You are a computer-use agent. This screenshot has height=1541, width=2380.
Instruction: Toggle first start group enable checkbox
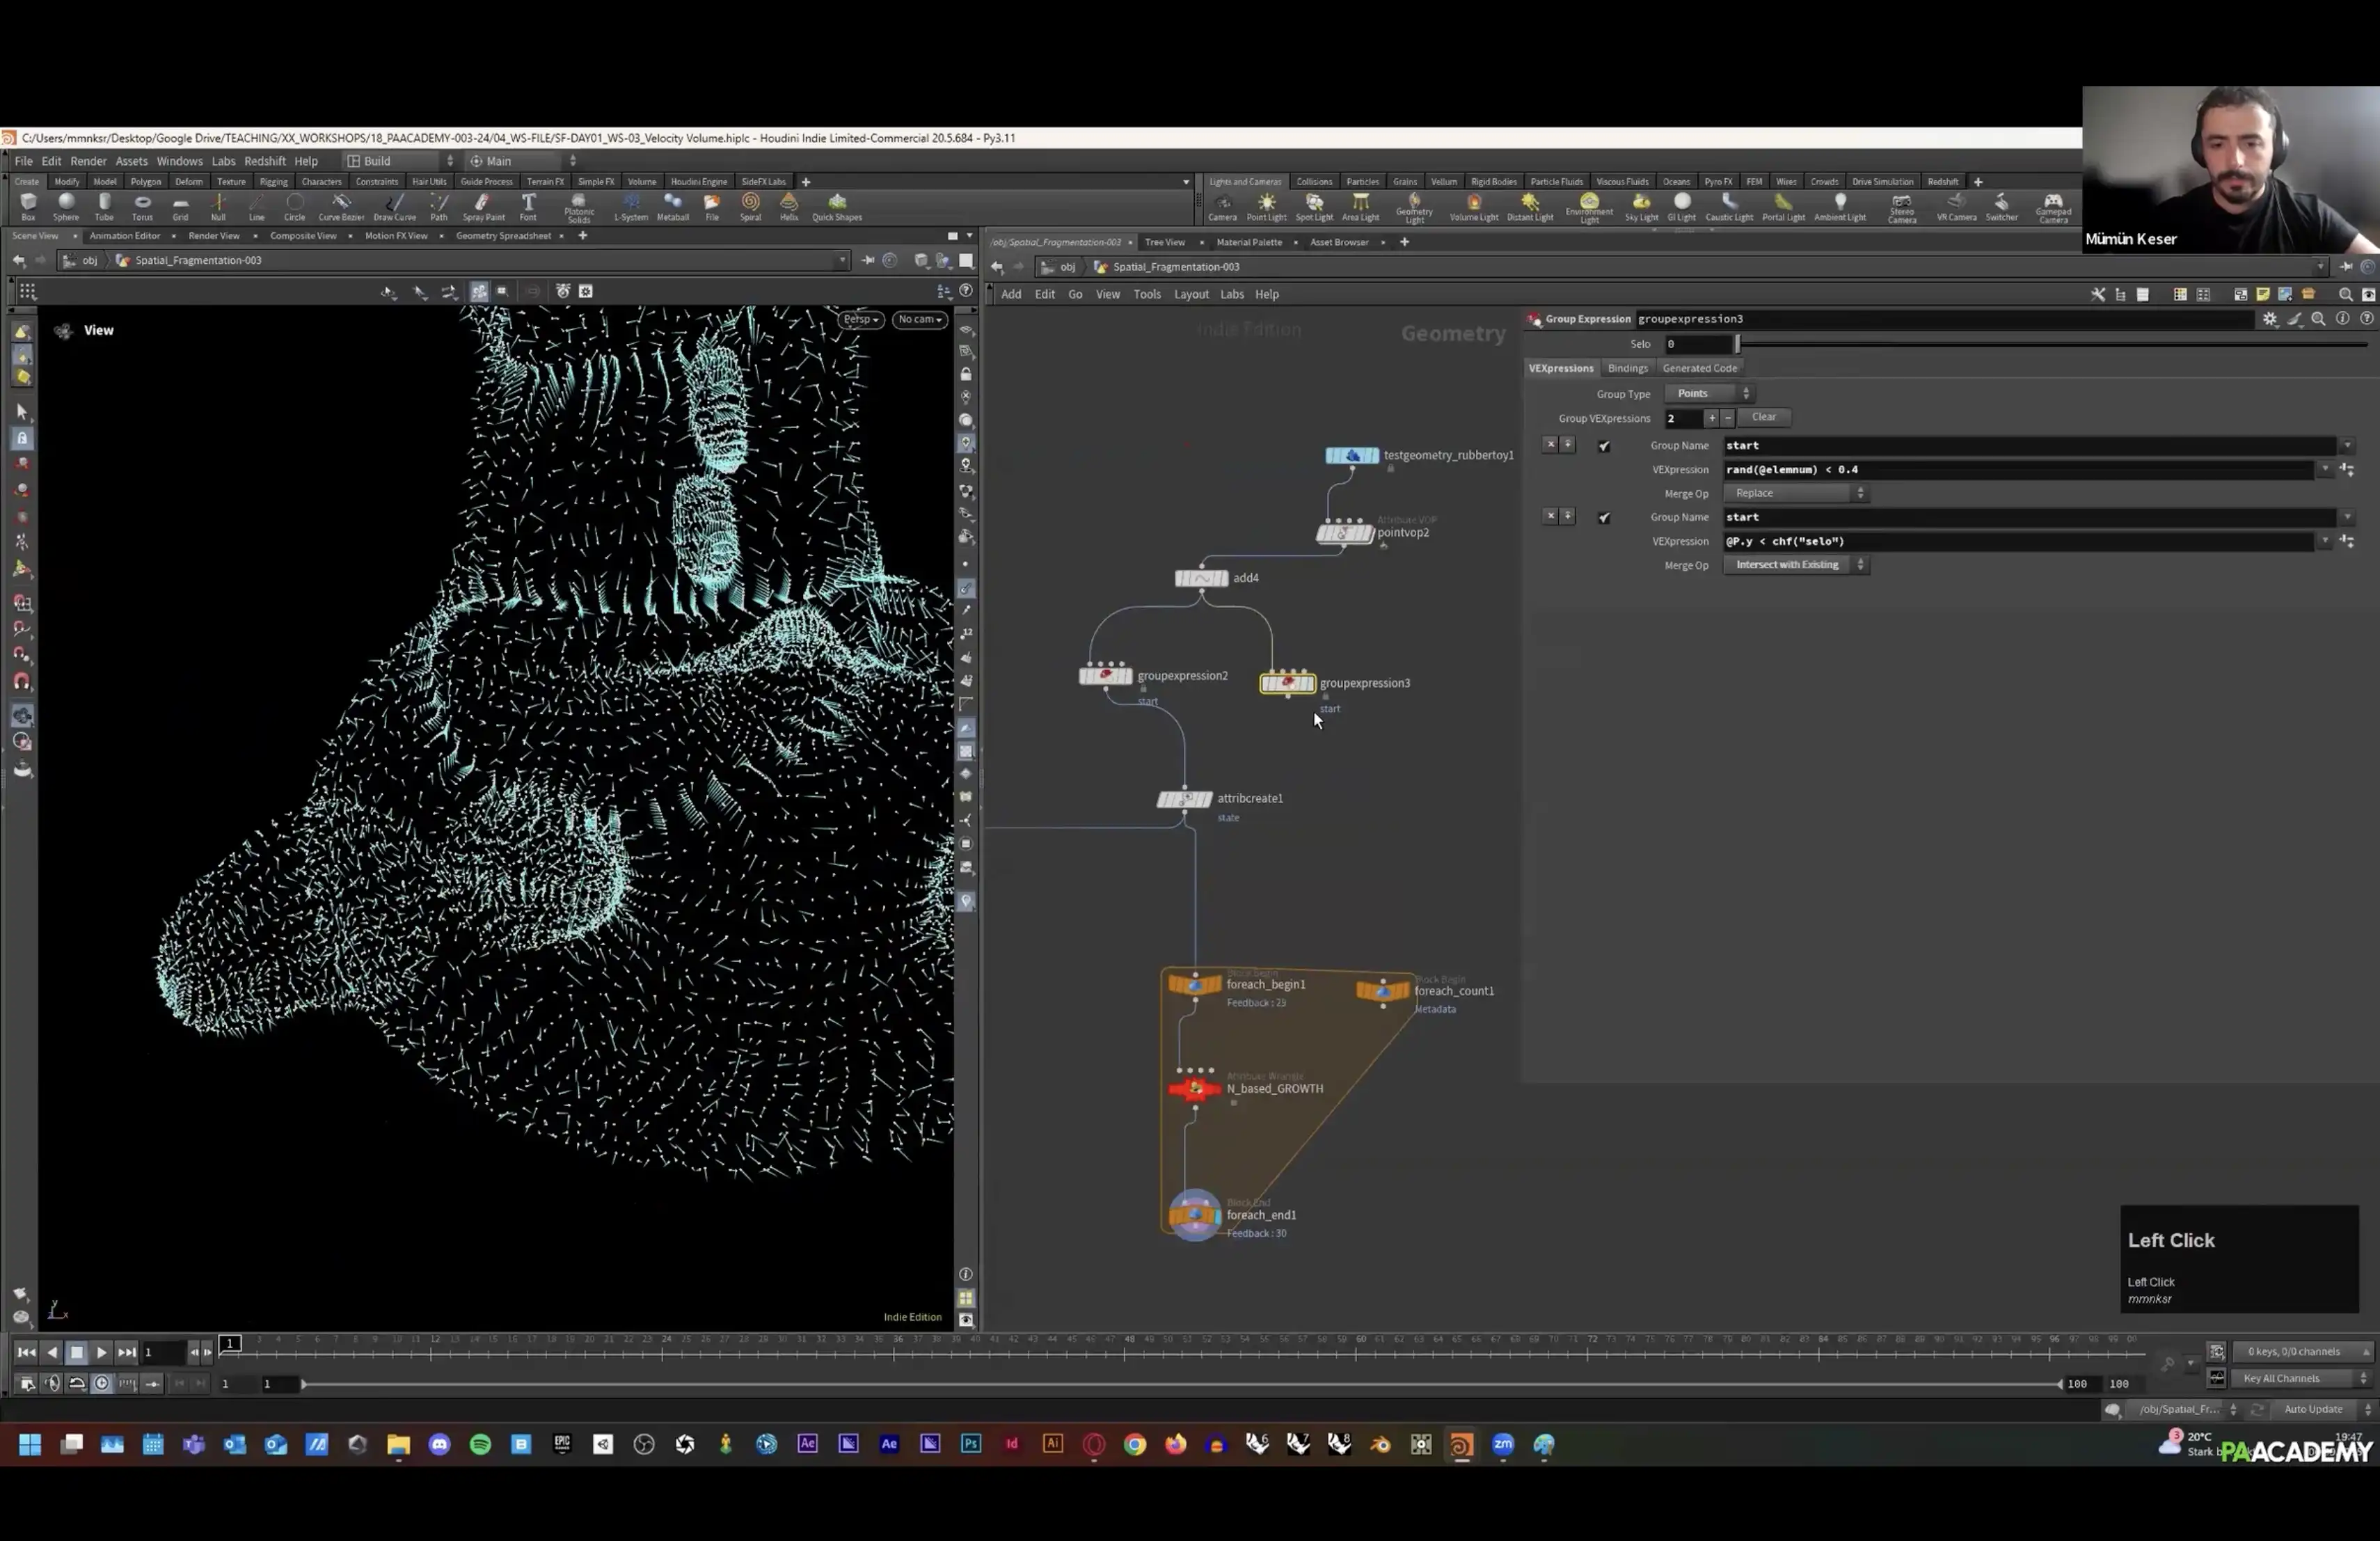1604,446
